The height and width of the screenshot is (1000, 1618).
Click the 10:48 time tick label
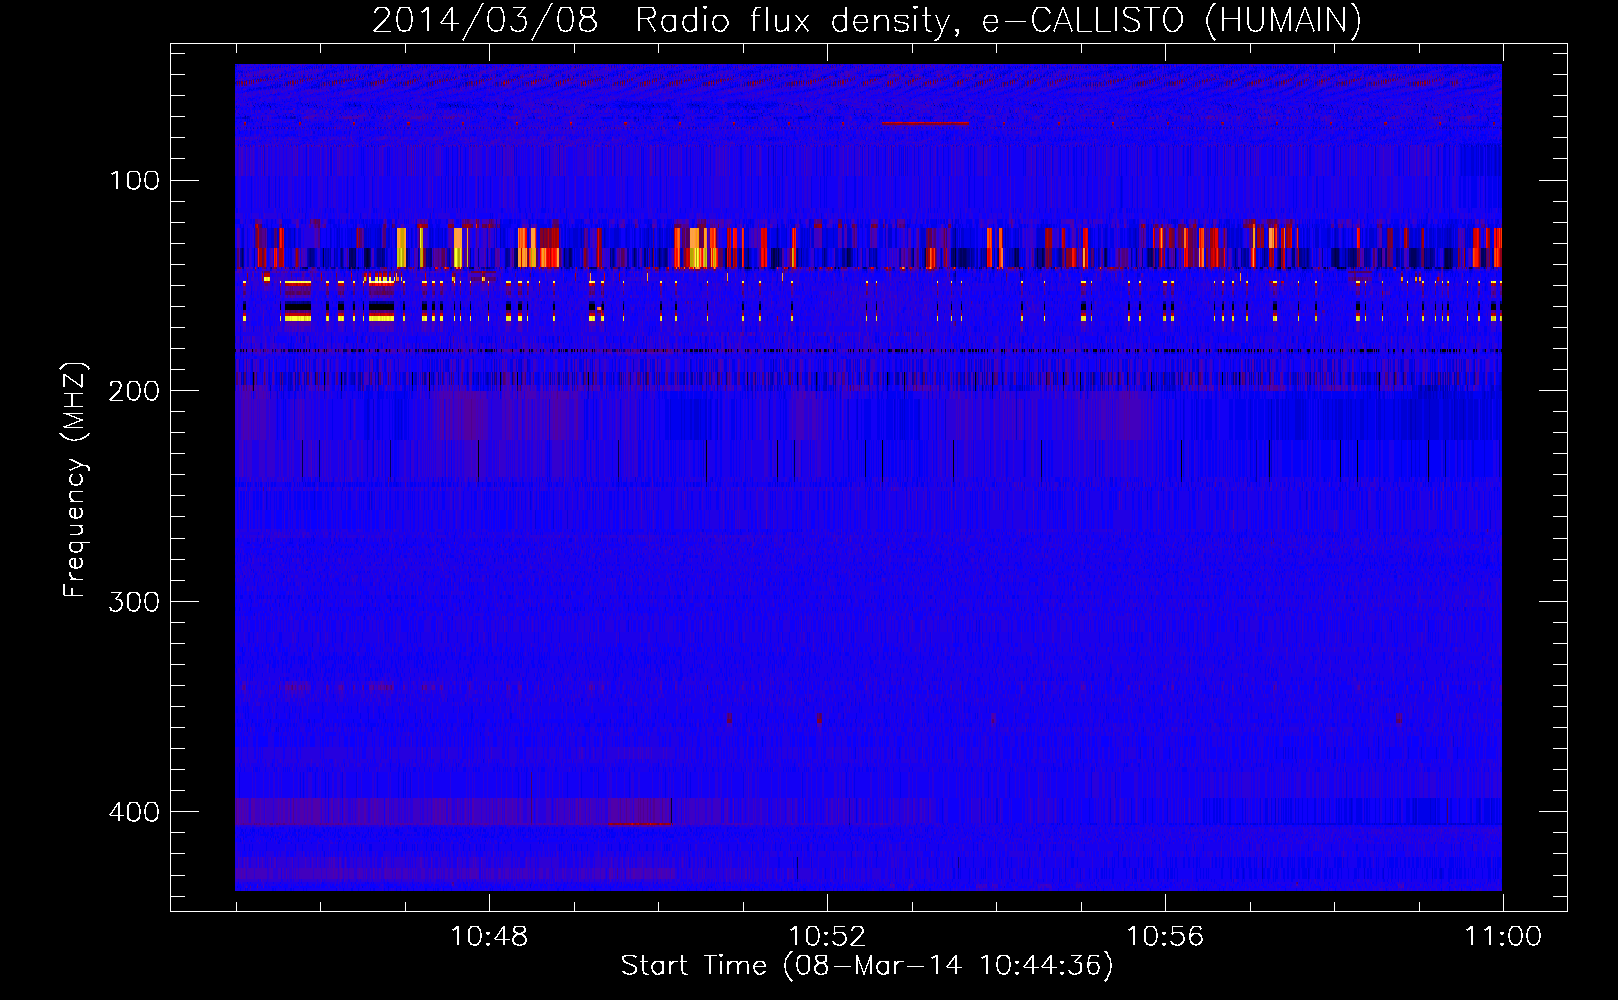489,937
